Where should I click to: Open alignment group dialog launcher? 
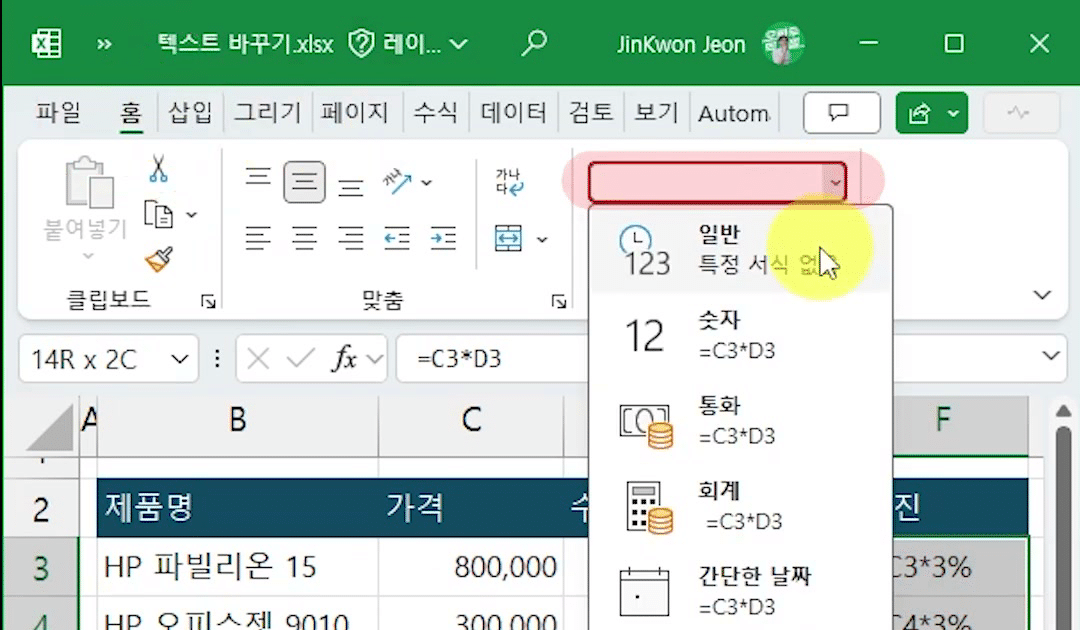[559, 301]
